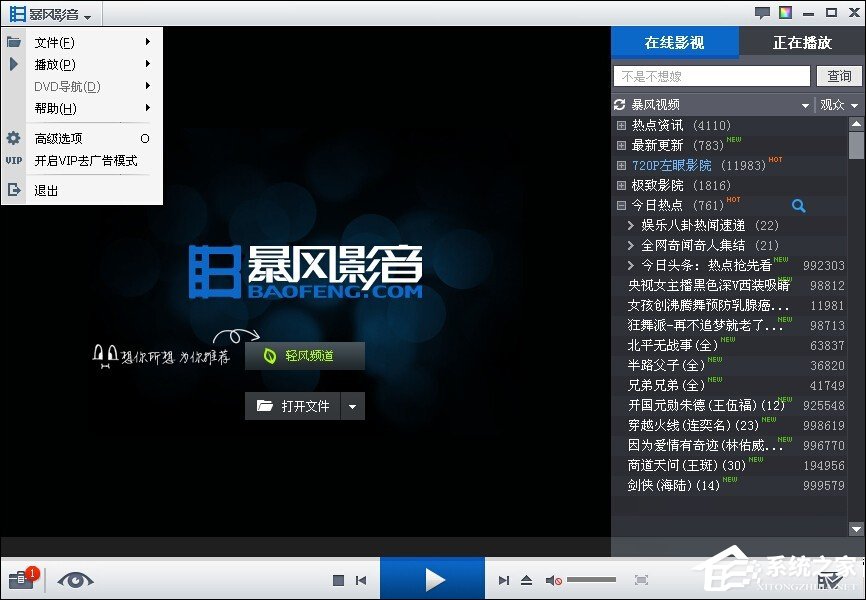Click the magnifier search icon beside 今日热点
Image resolution: width=866 pixels, height=600 pixels.
click(x=798, y=205)
